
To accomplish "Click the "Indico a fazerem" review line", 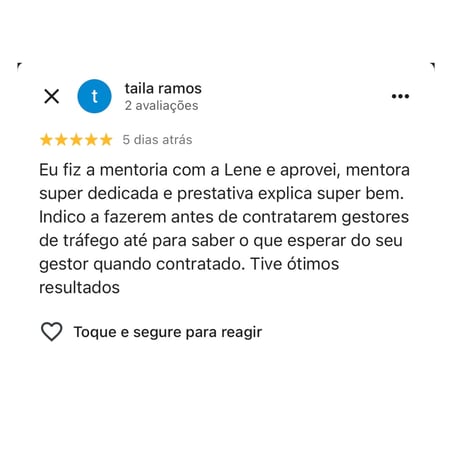I will click(x=224, y=217).
